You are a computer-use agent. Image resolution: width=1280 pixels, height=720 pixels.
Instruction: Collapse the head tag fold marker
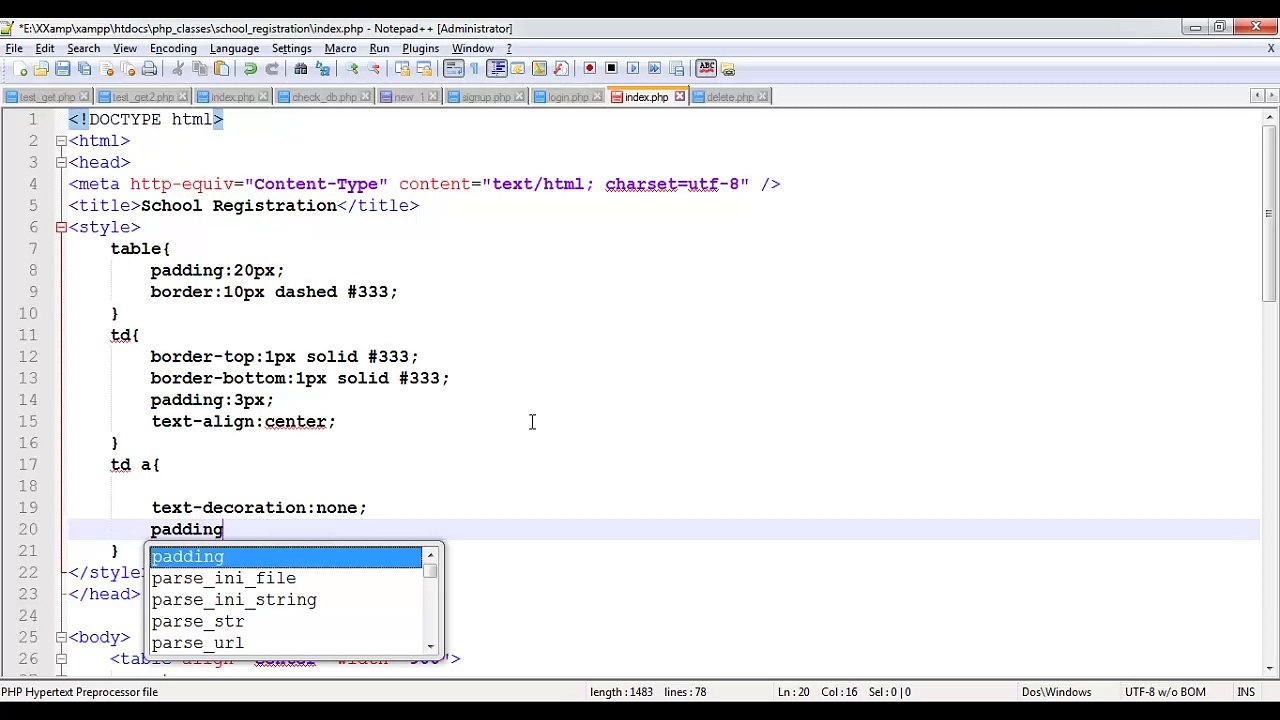point(61,162)
